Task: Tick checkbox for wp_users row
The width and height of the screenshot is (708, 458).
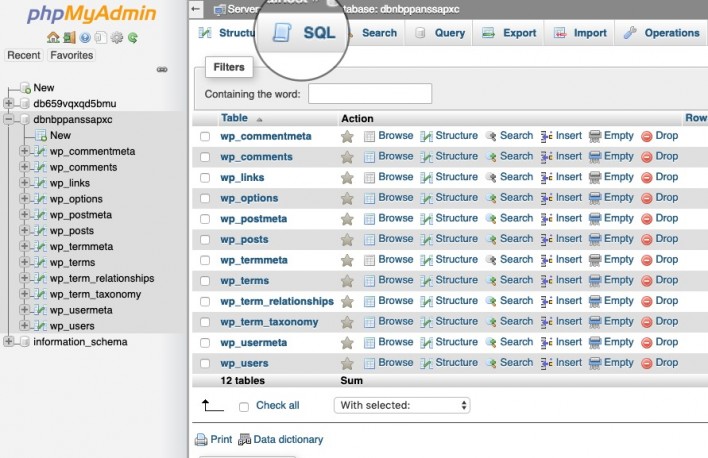Action: coord(205,364)
